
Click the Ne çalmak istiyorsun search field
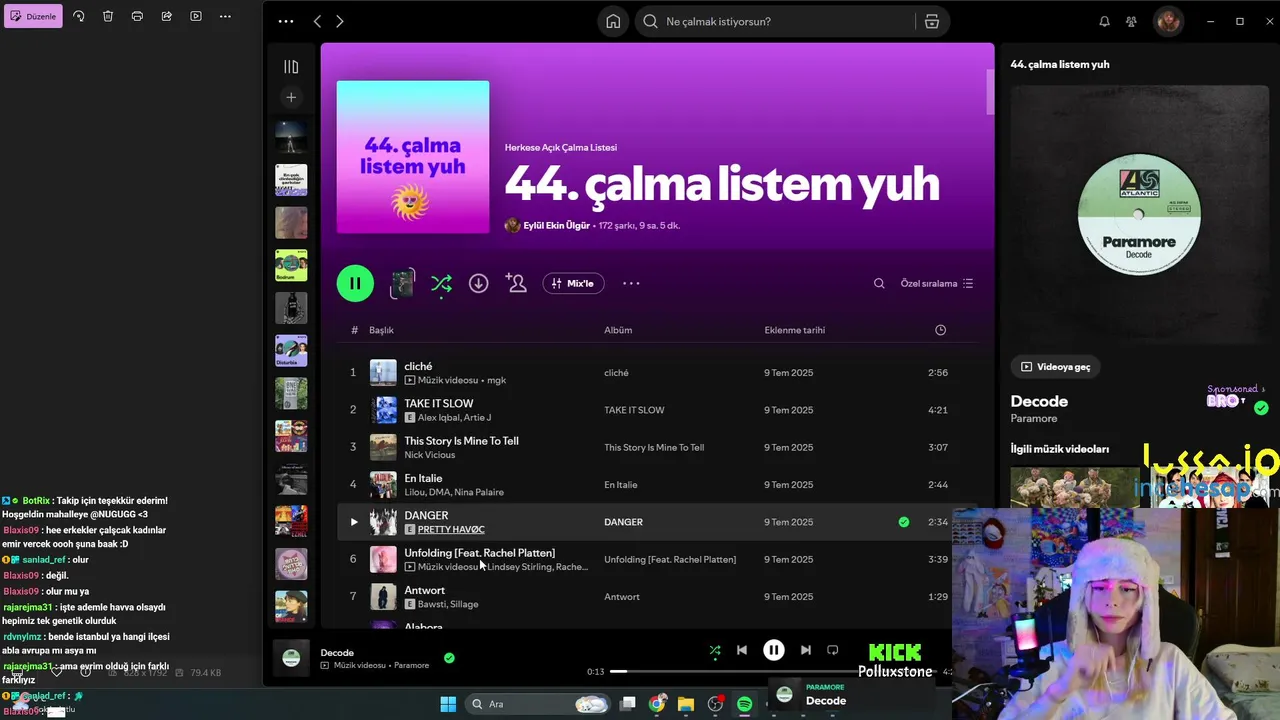tap(775, 21)
